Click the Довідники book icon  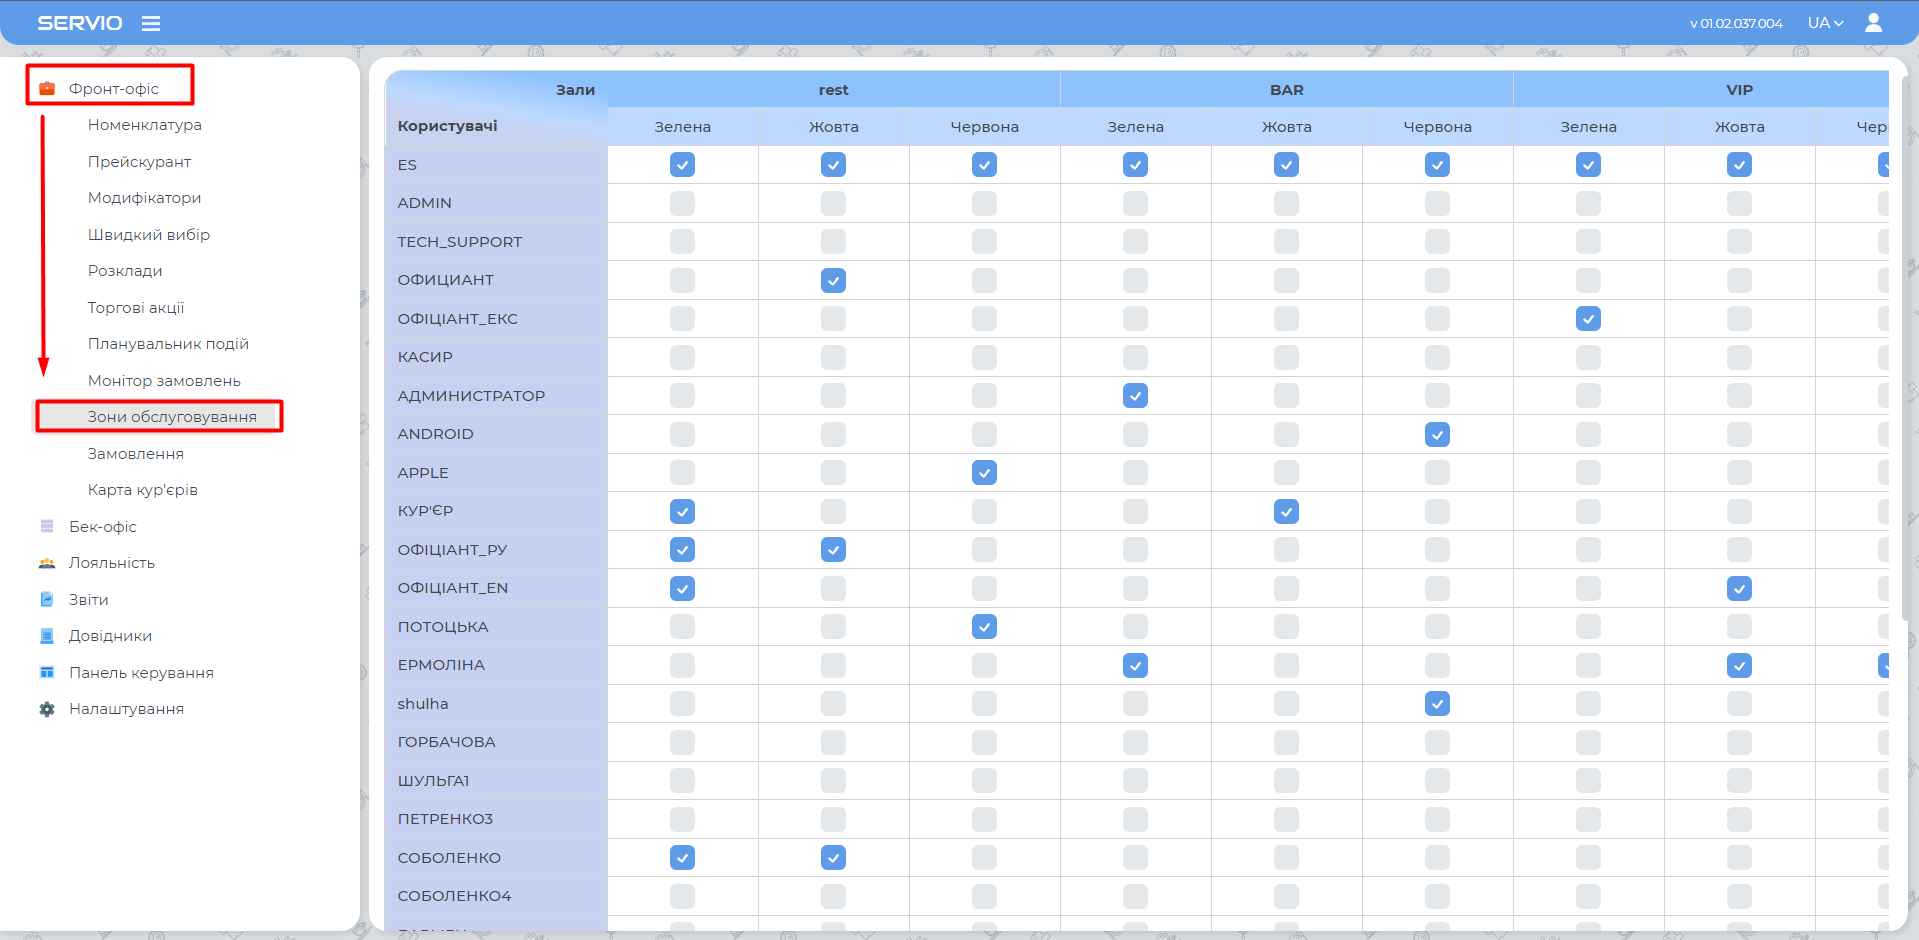(x=47, y=636)
